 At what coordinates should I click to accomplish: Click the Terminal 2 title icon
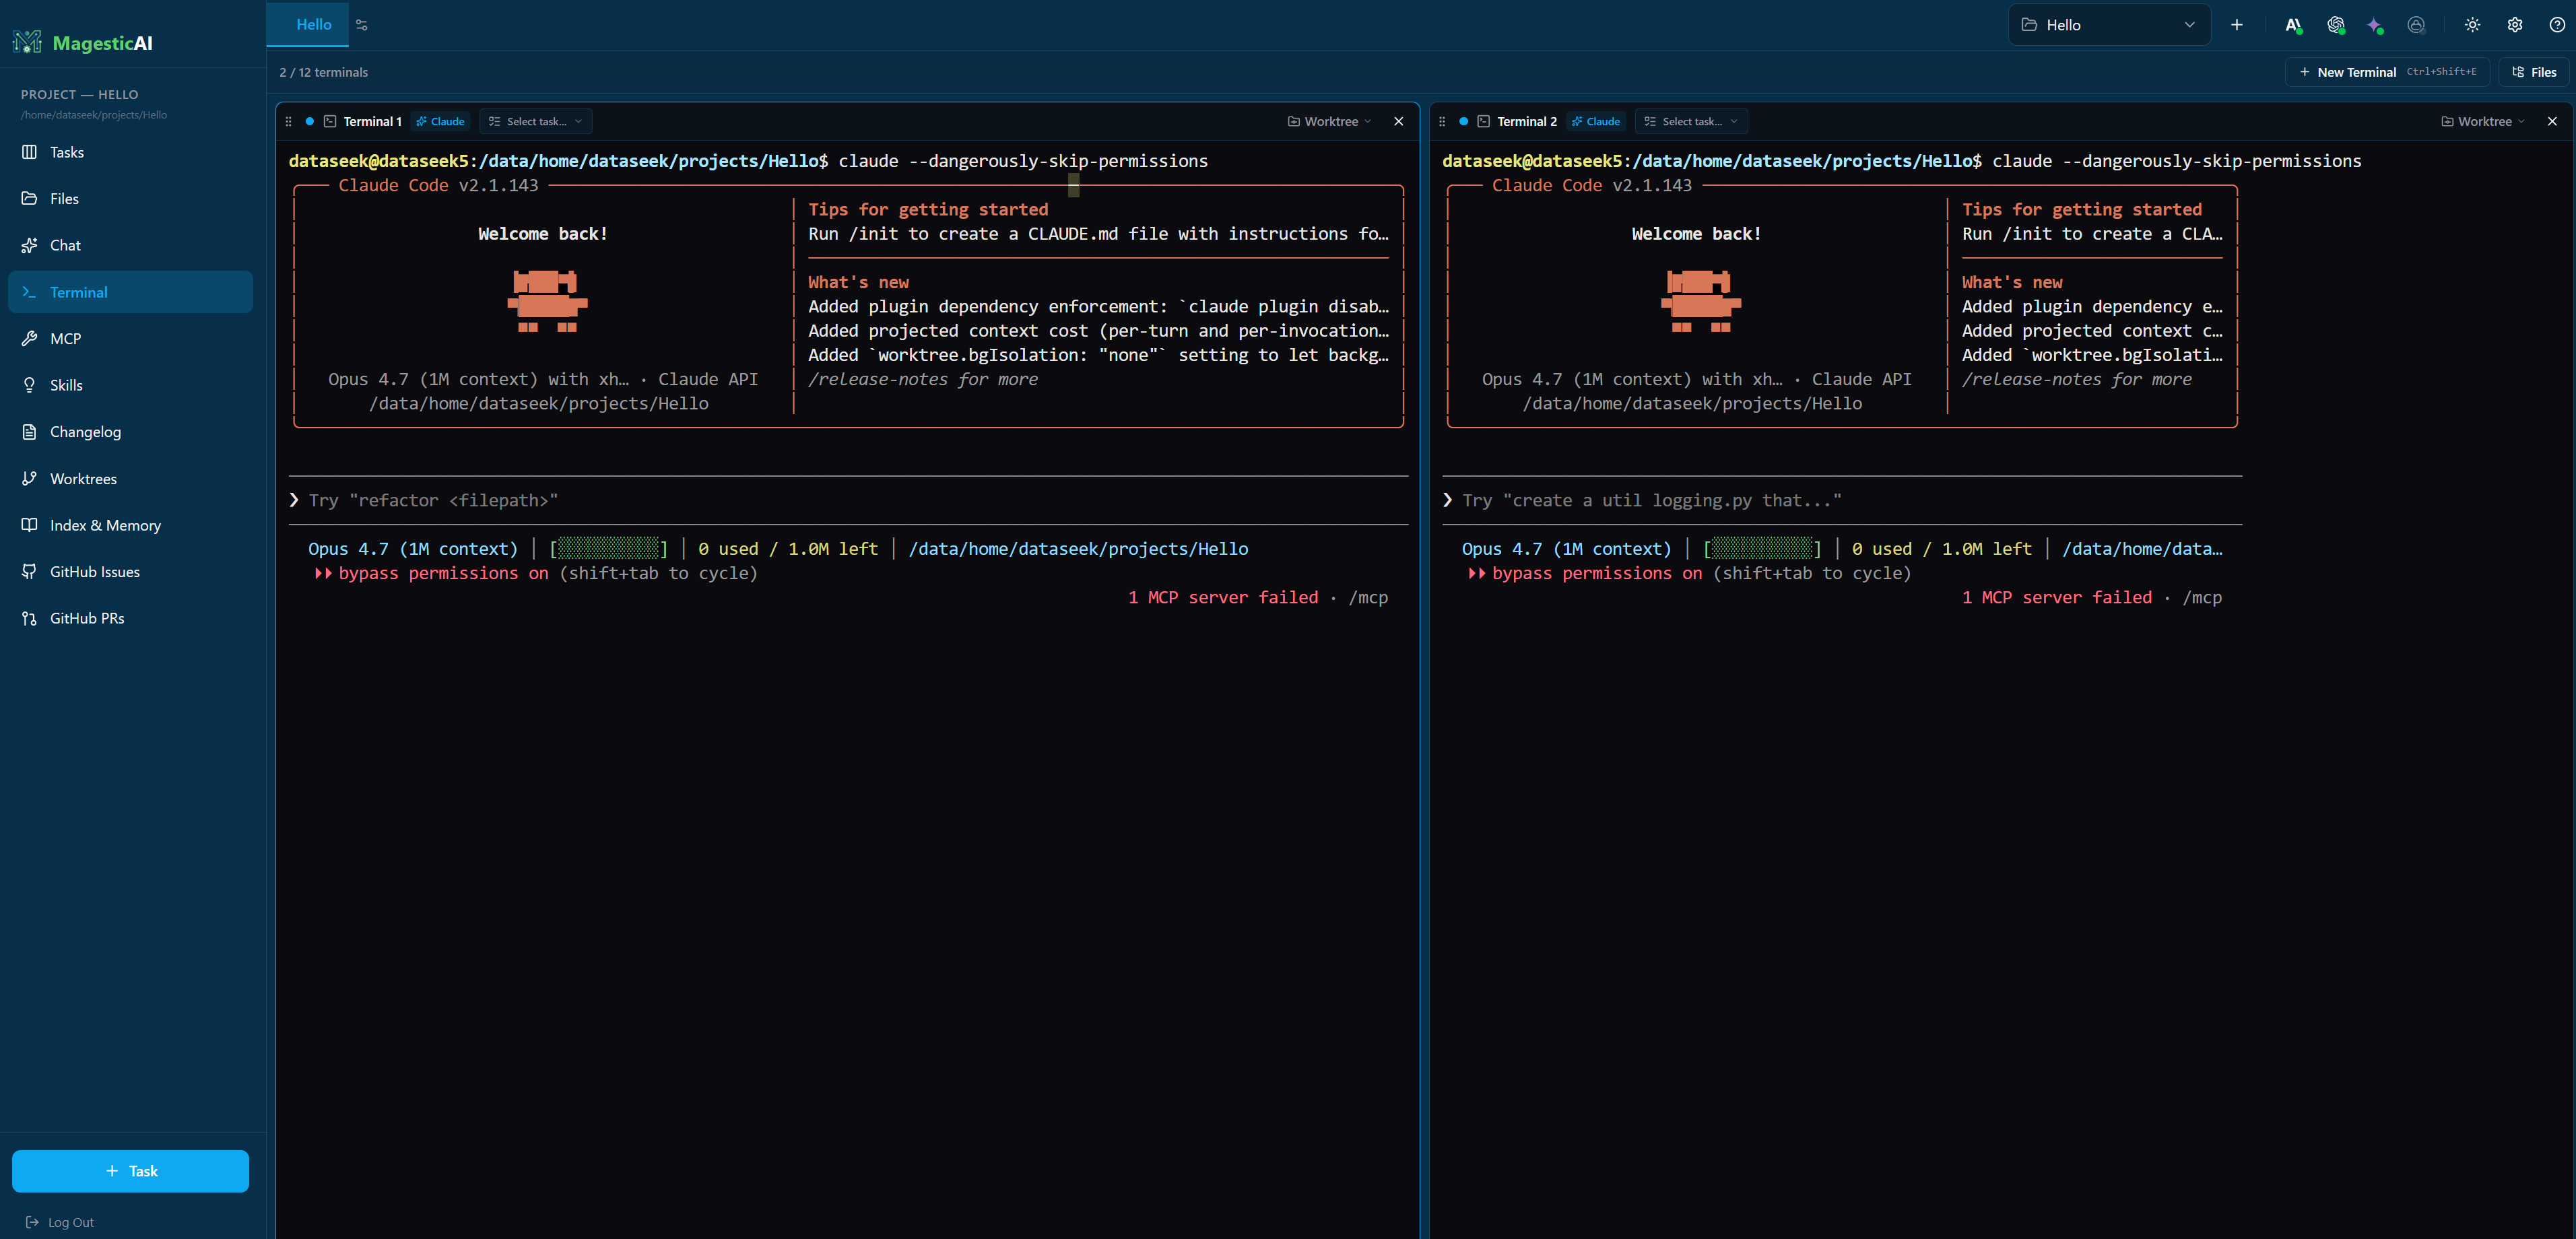point(1484,121)
